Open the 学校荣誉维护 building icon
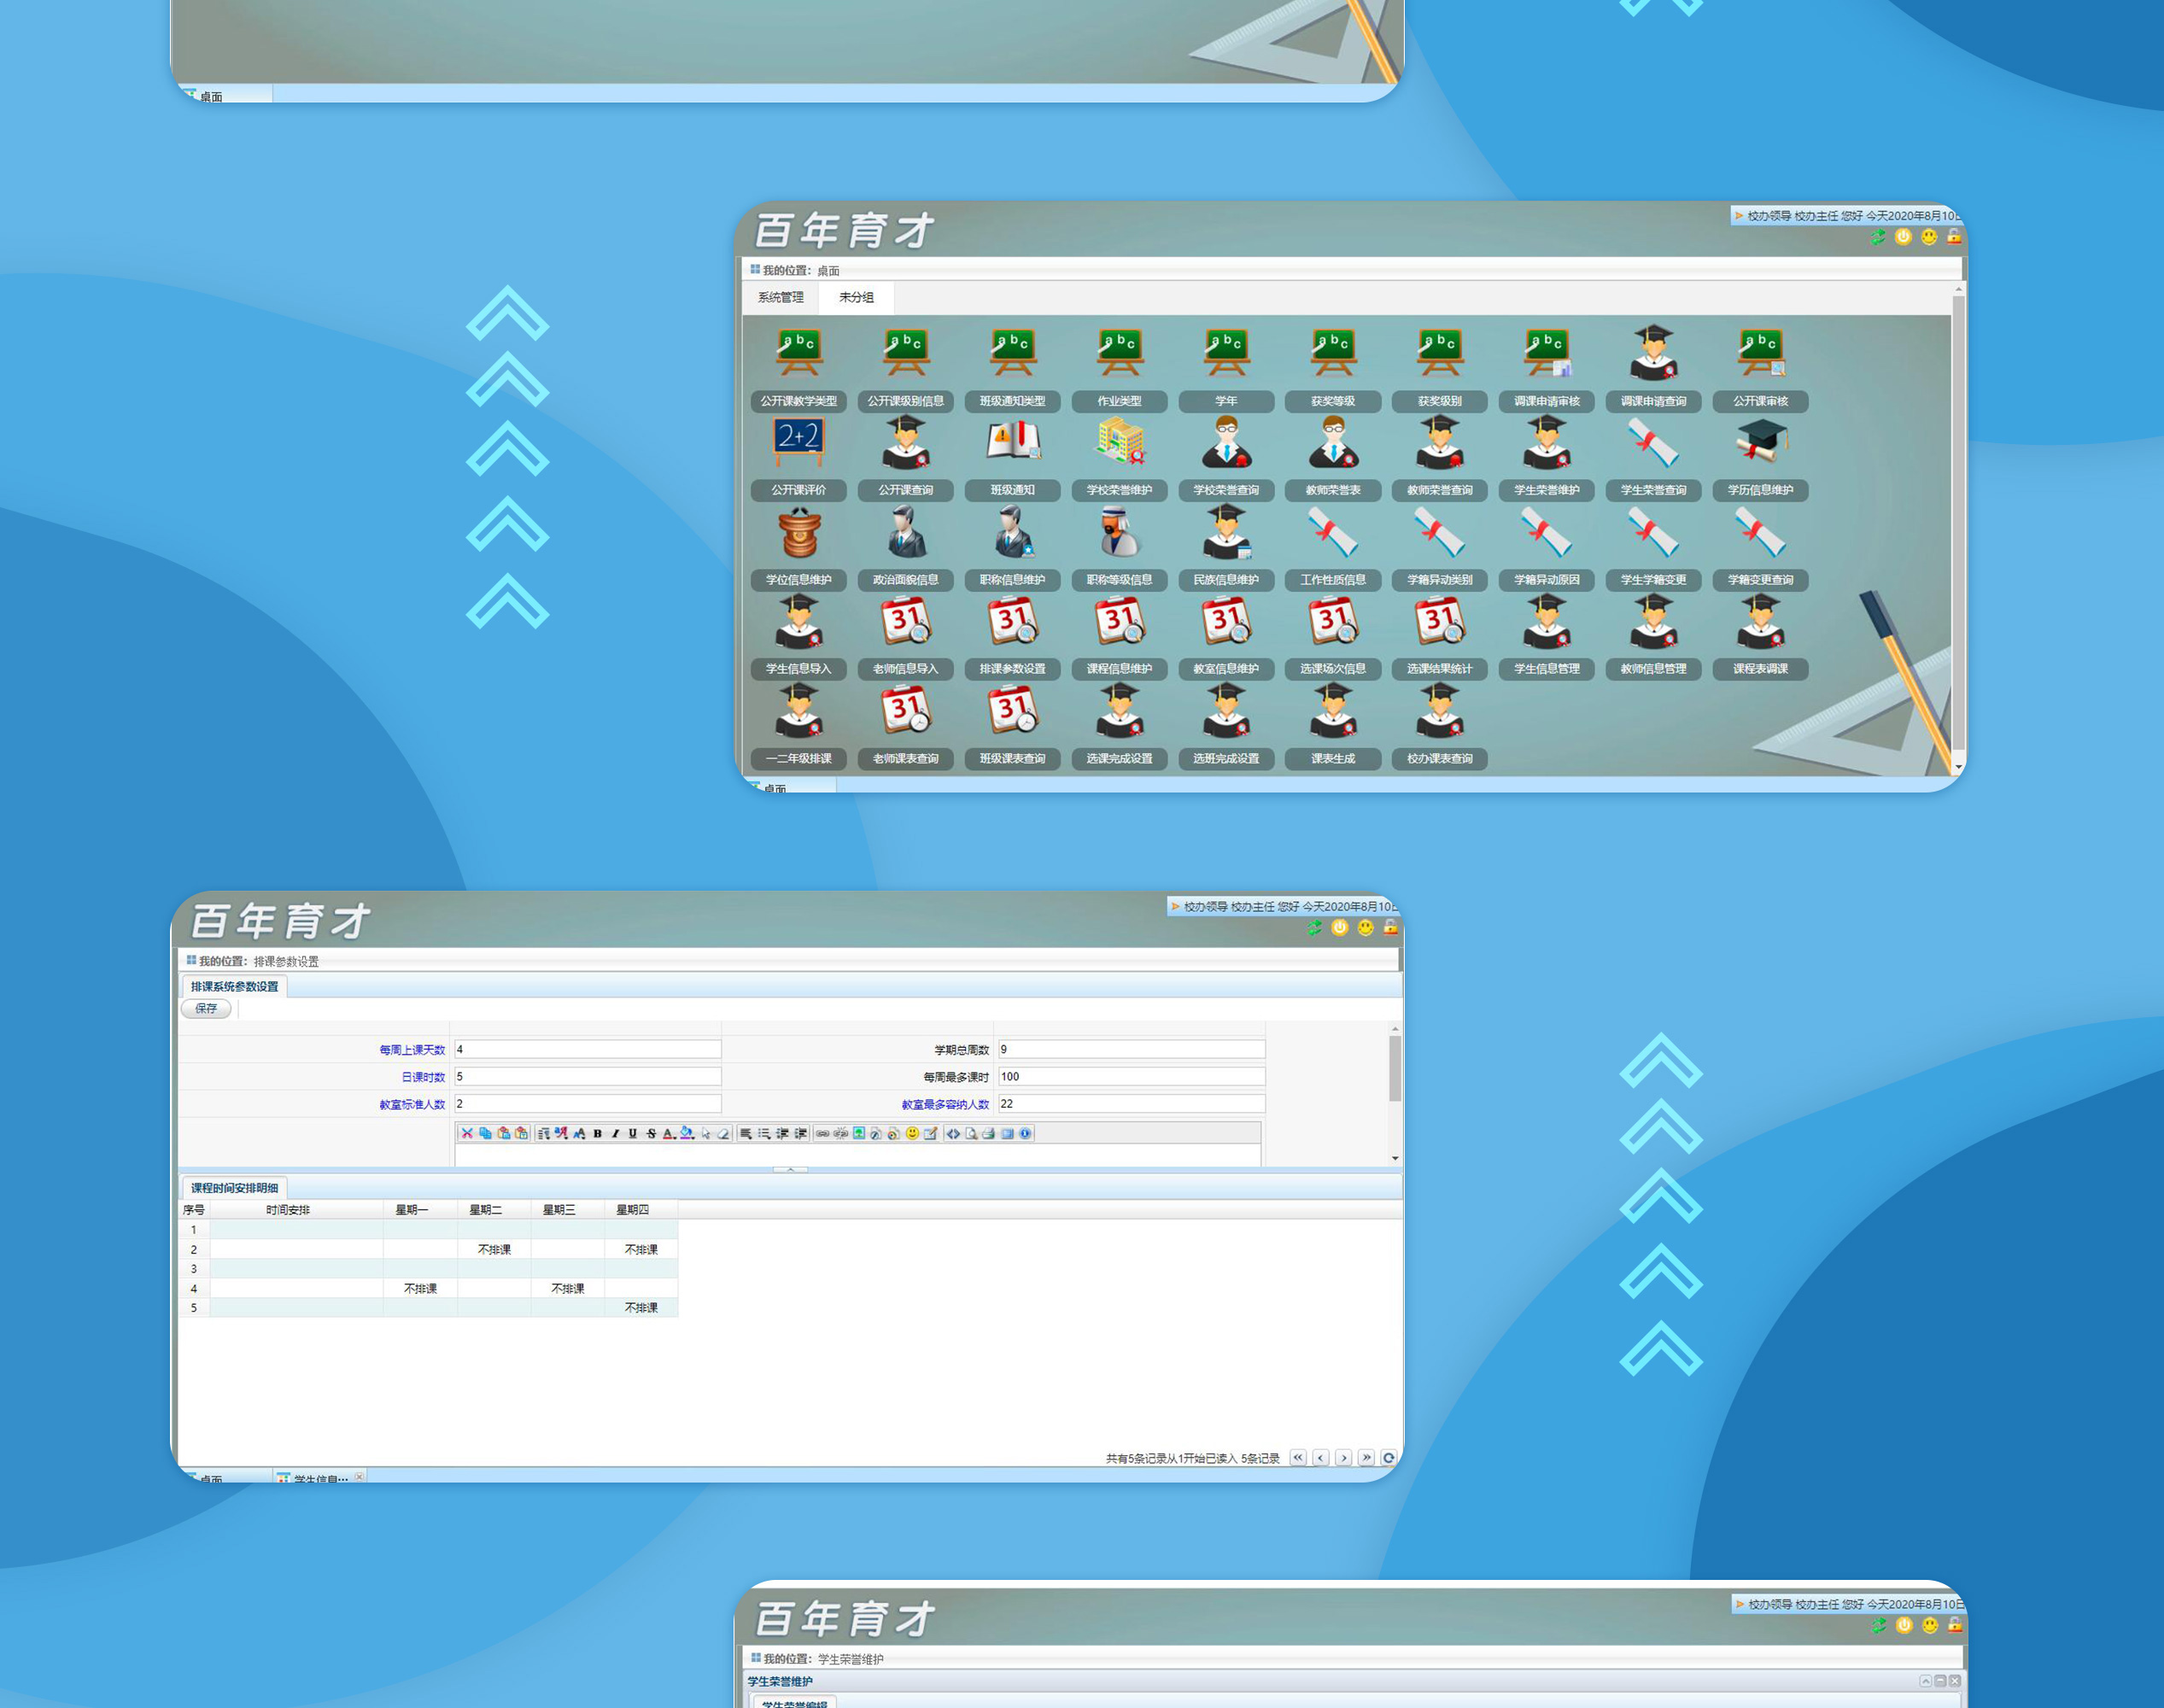 click(x=1119, y=443)
